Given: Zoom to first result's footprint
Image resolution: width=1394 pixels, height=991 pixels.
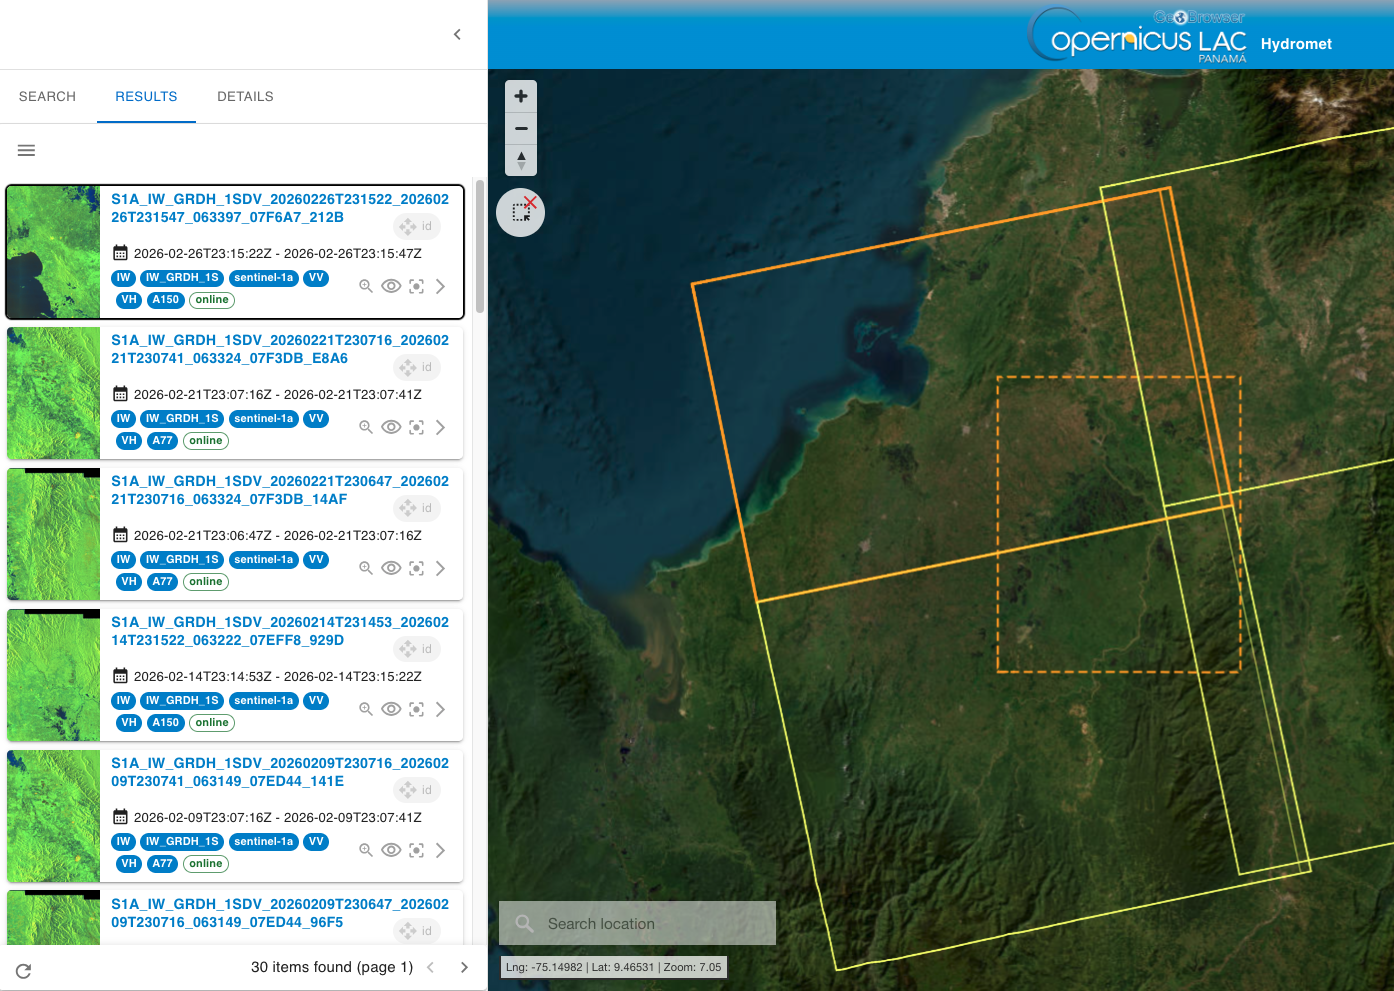Looking at the screenshot, I should pyautogui.click(x=366, y=286).
